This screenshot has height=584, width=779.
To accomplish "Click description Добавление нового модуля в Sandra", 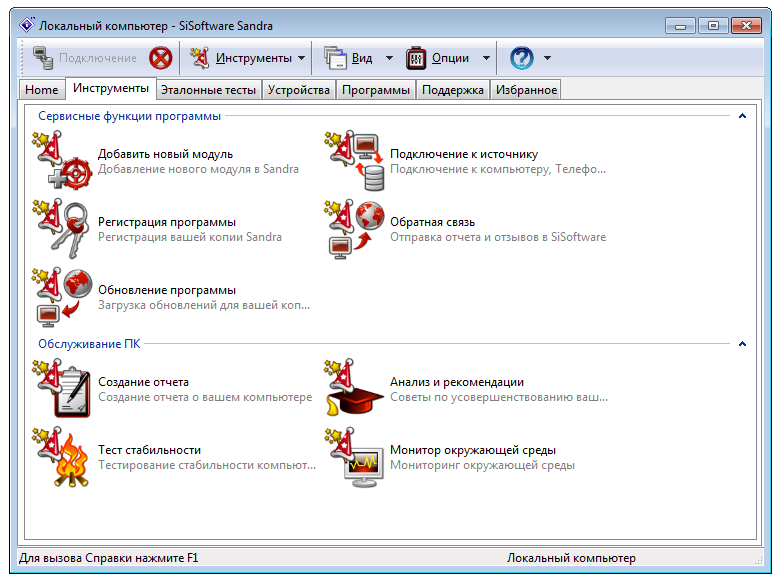I will click(198, 169).
